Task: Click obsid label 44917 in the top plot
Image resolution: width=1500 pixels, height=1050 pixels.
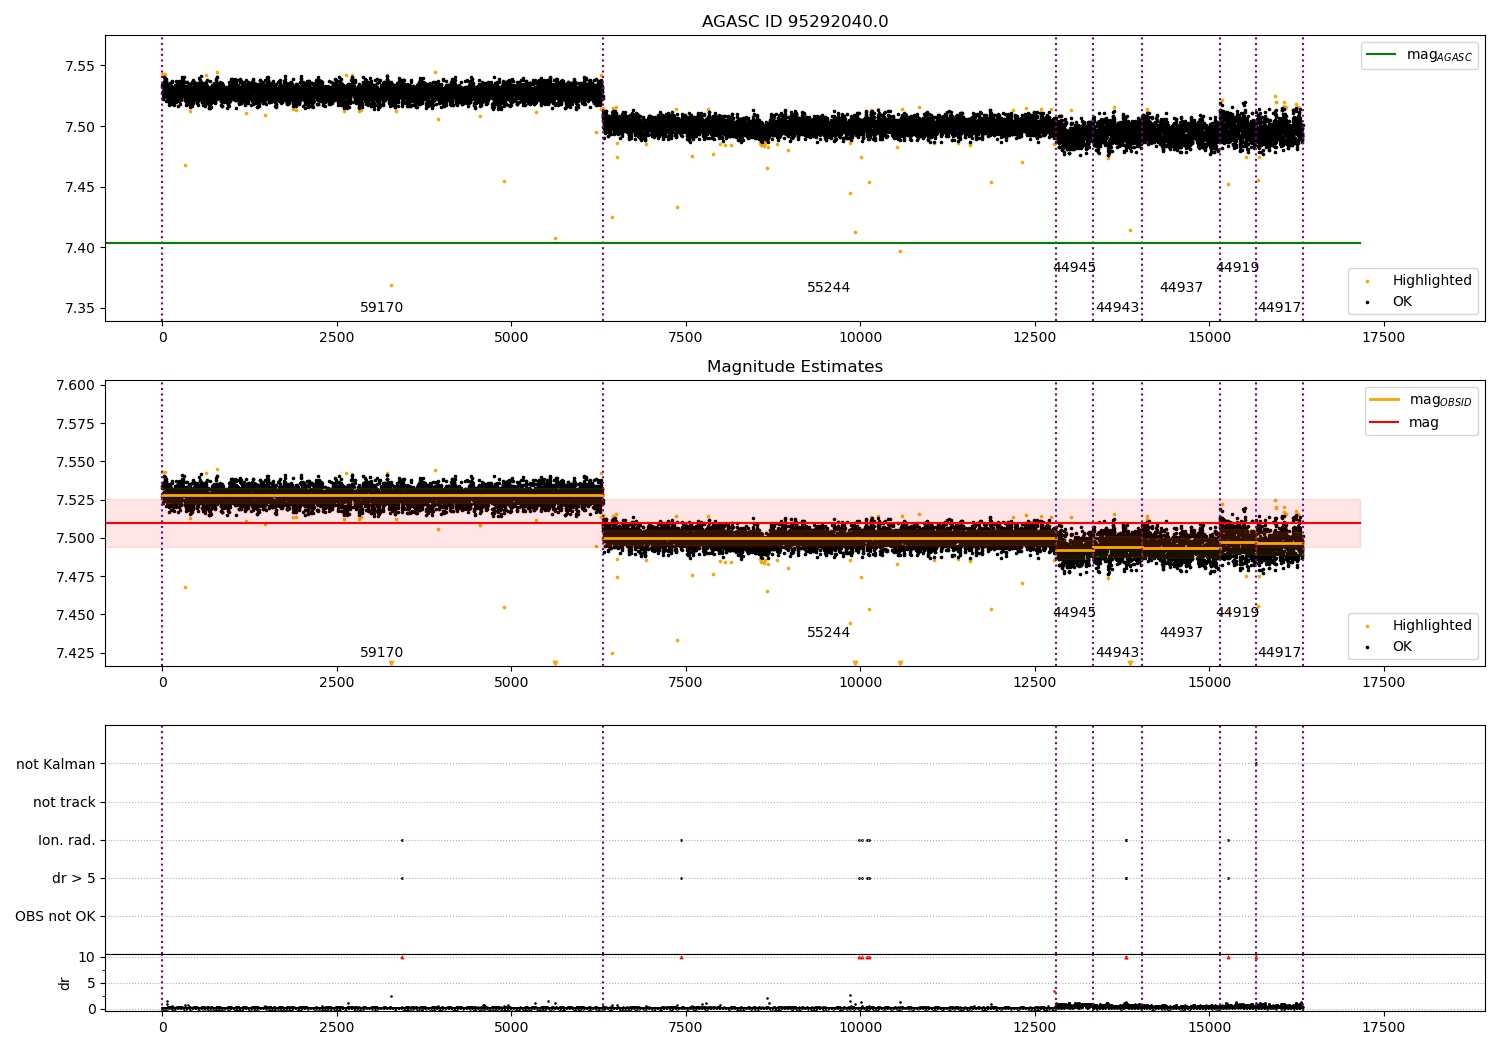Action: (1280, 307)
